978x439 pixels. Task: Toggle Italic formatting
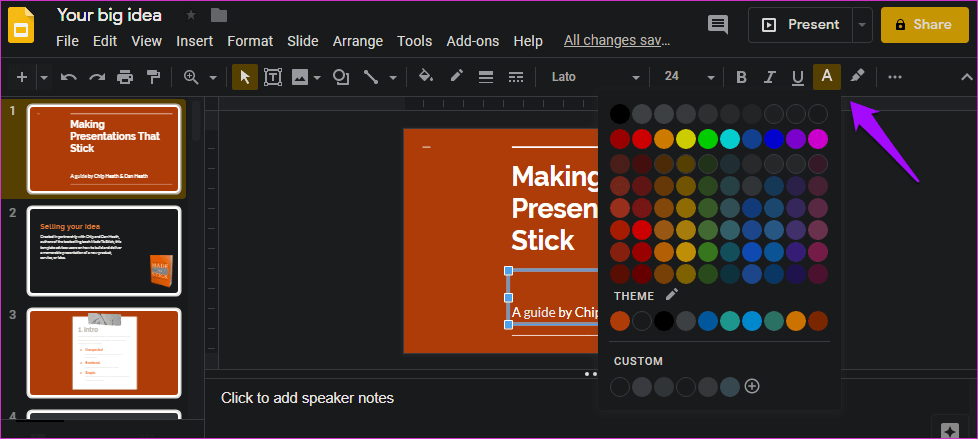[x=769, y=77]
